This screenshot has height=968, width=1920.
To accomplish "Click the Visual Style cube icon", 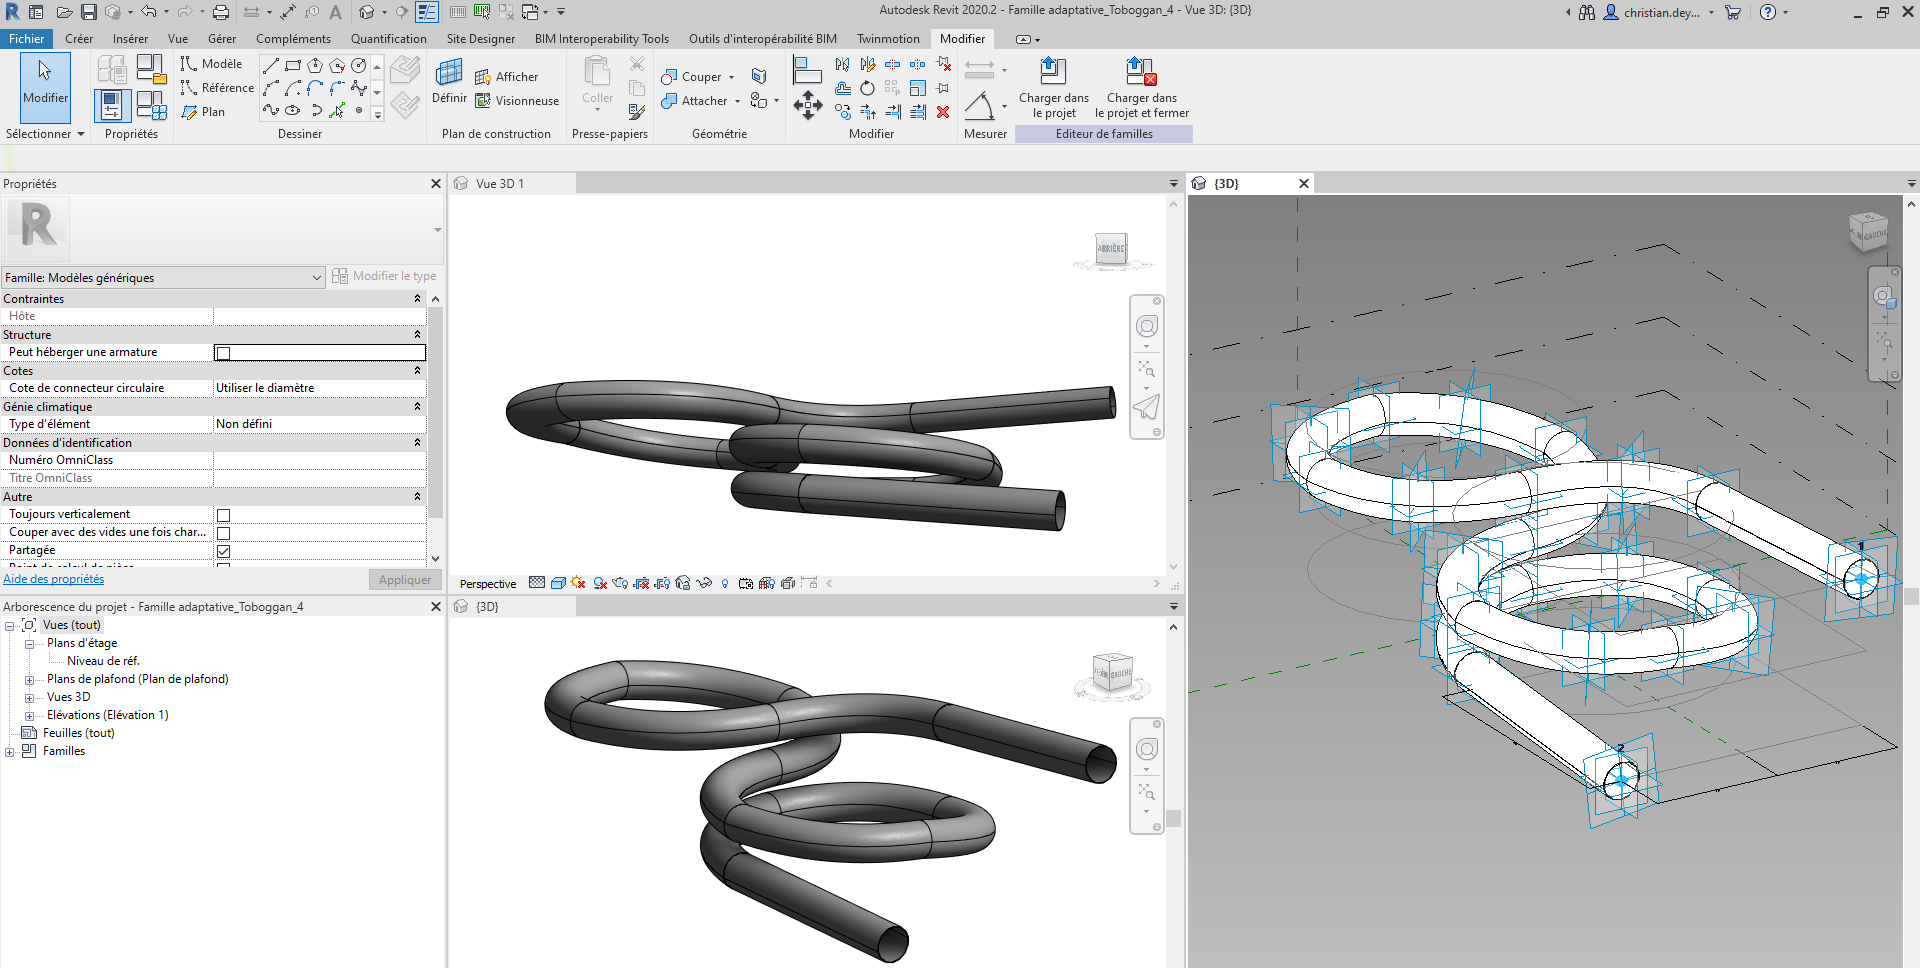I will coord(558,583).
